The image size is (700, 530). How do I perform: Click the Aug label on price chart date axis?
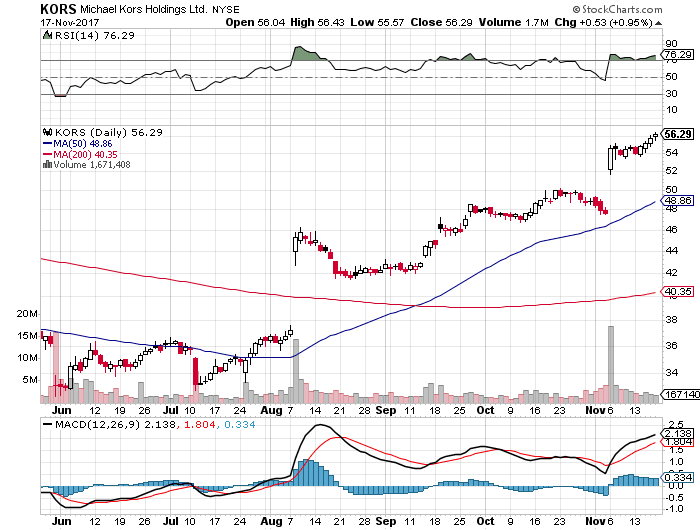[x=271, y=410]
